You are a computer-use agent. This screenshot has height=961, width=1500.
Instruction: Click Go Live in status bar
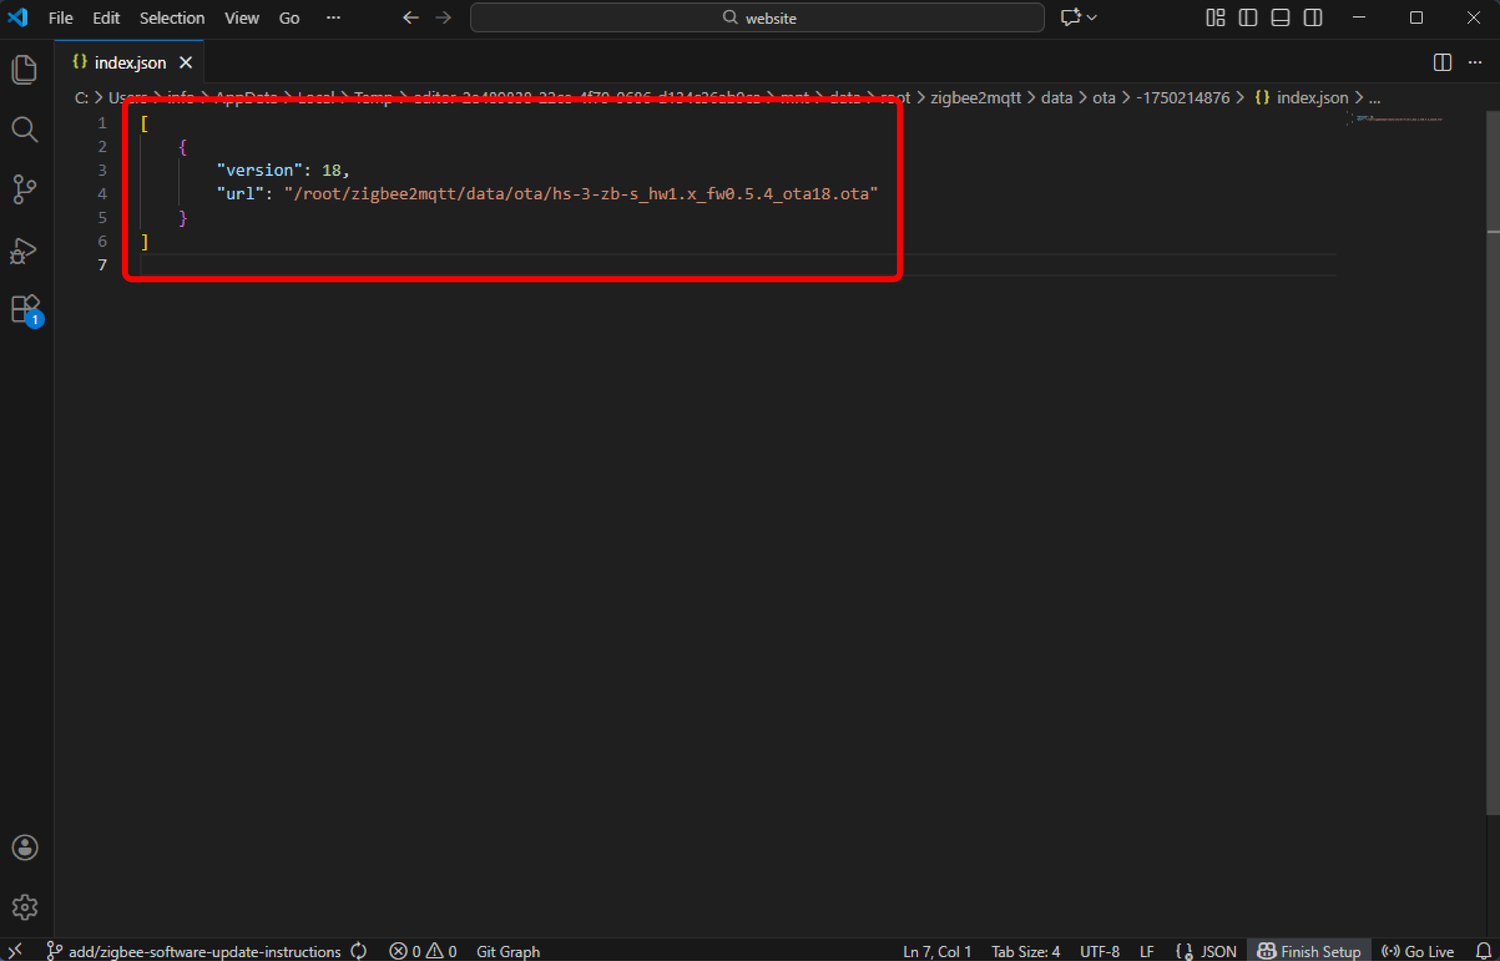(x=1418, y=951)
